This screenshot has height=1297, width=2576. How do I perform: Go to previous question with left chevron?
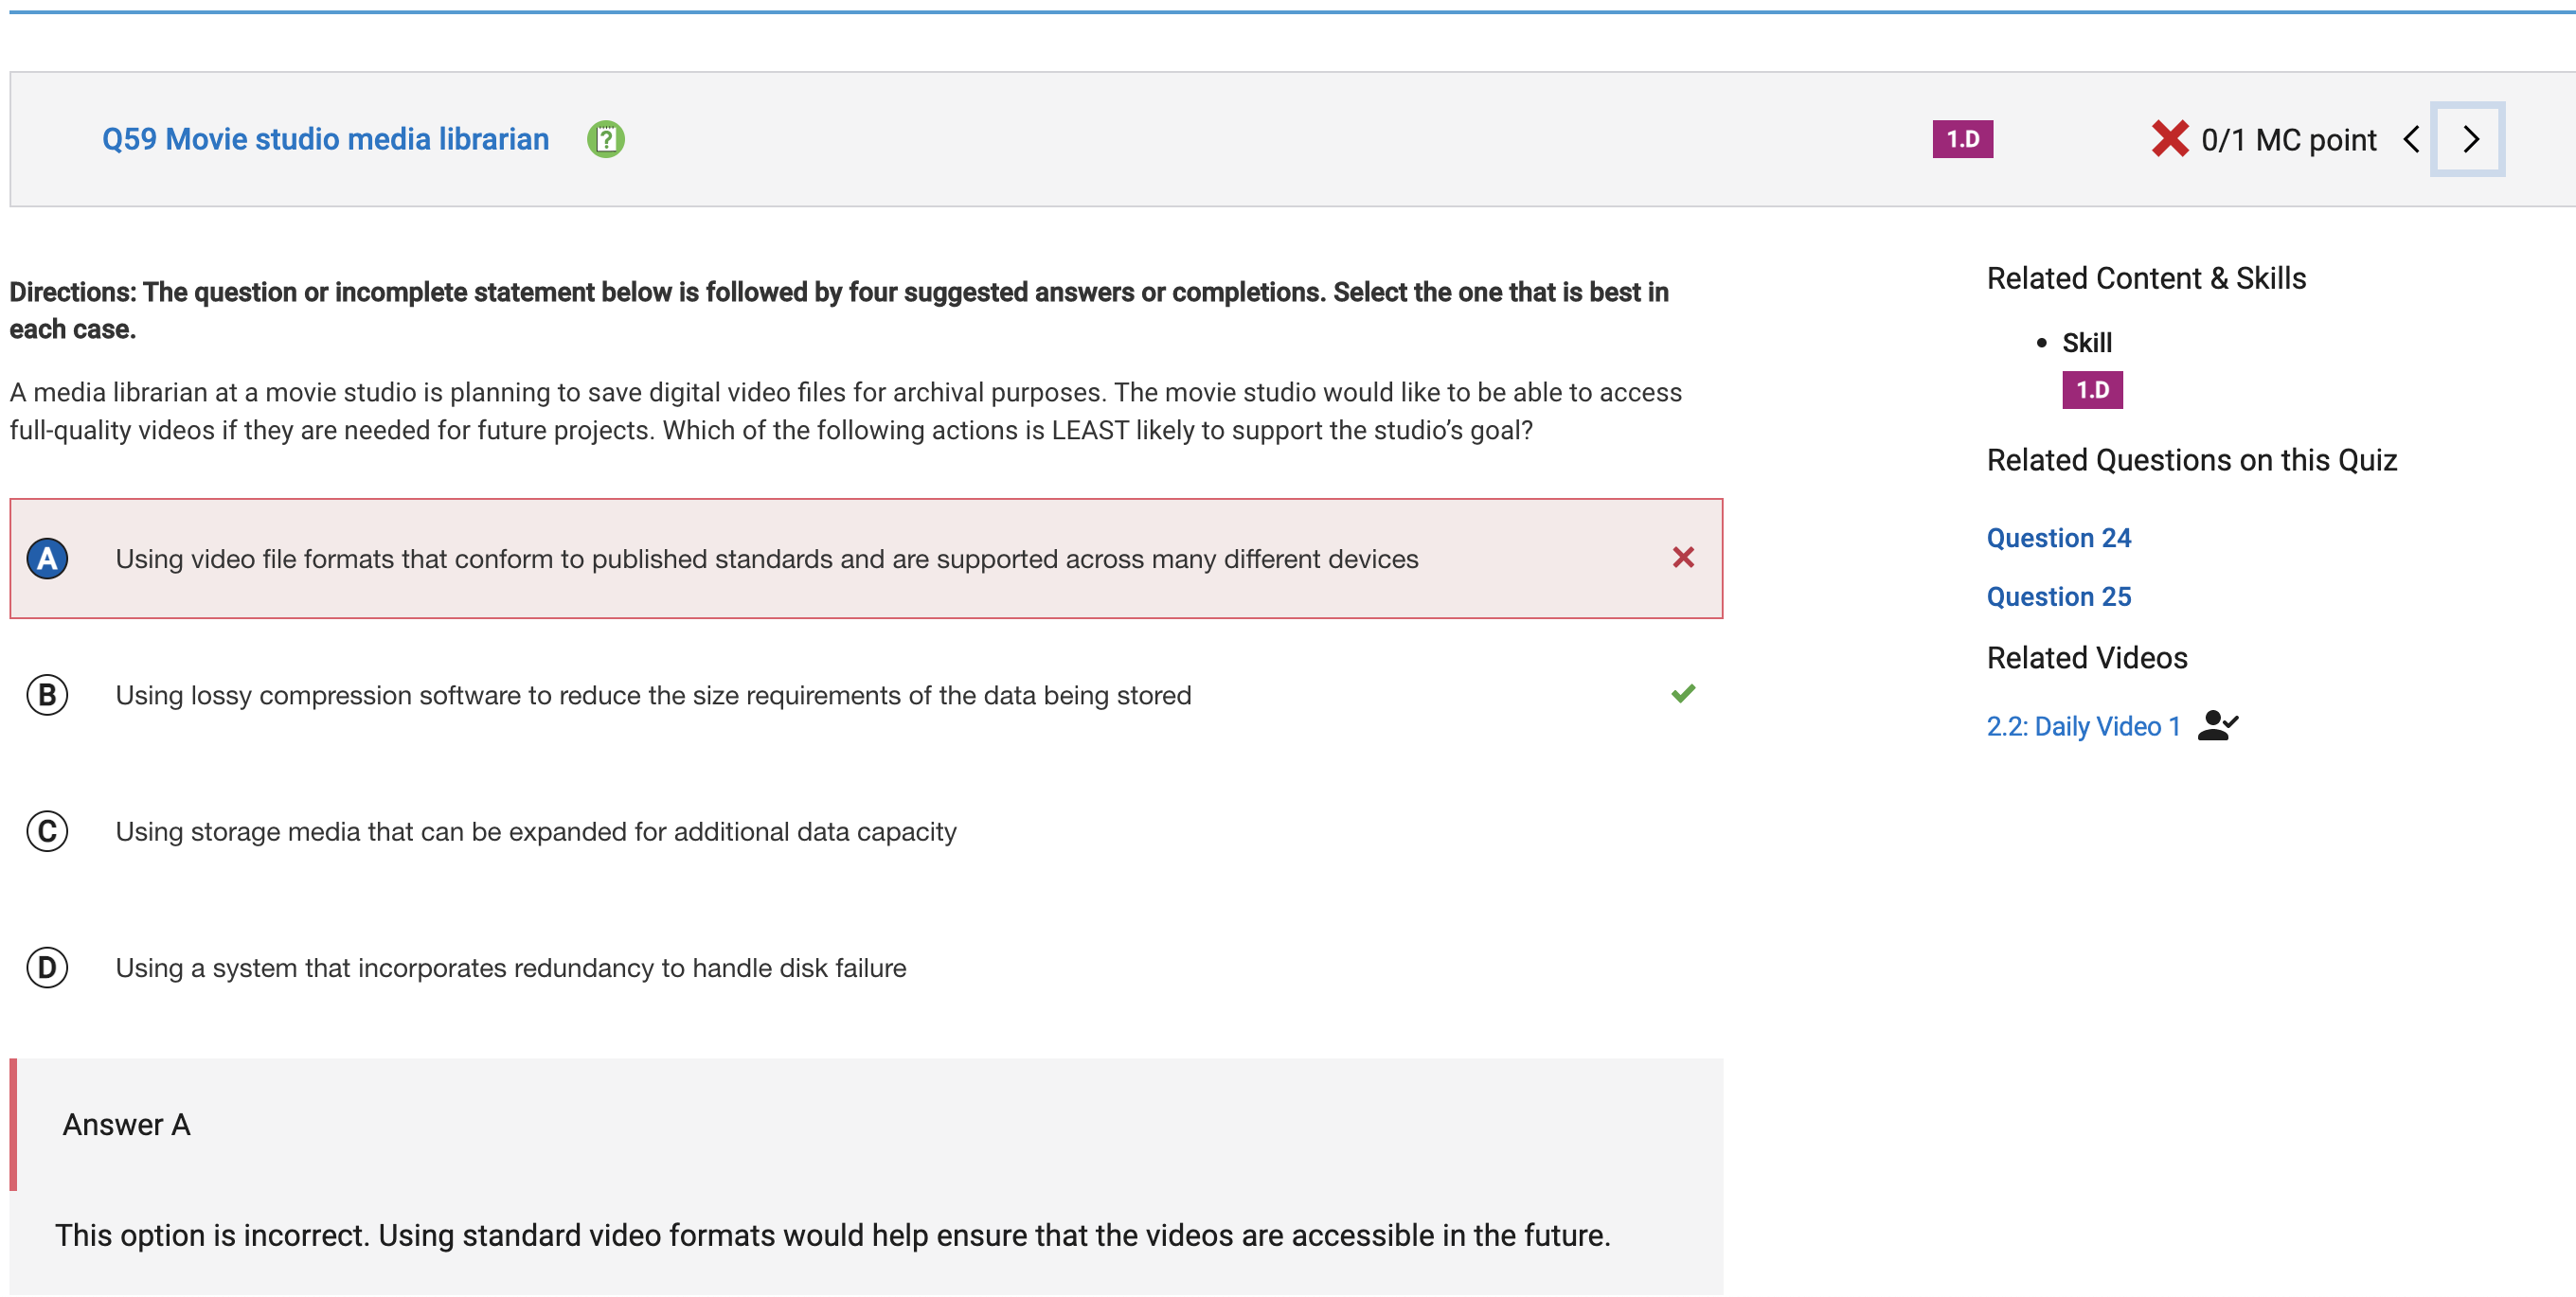pos(2411,139)
